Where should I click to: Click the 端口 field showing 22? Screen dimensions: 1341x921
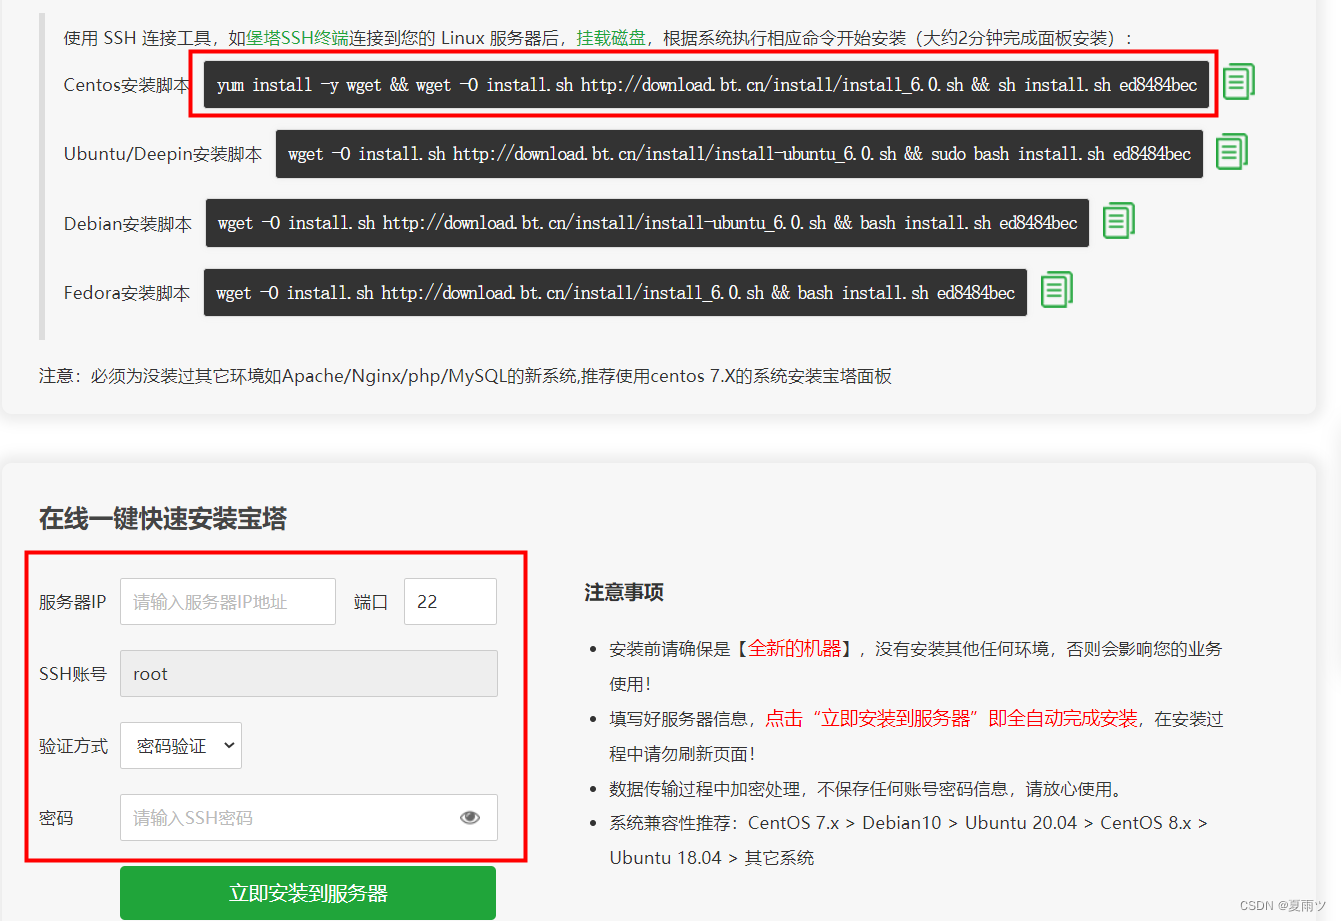[x=450, y=602]
